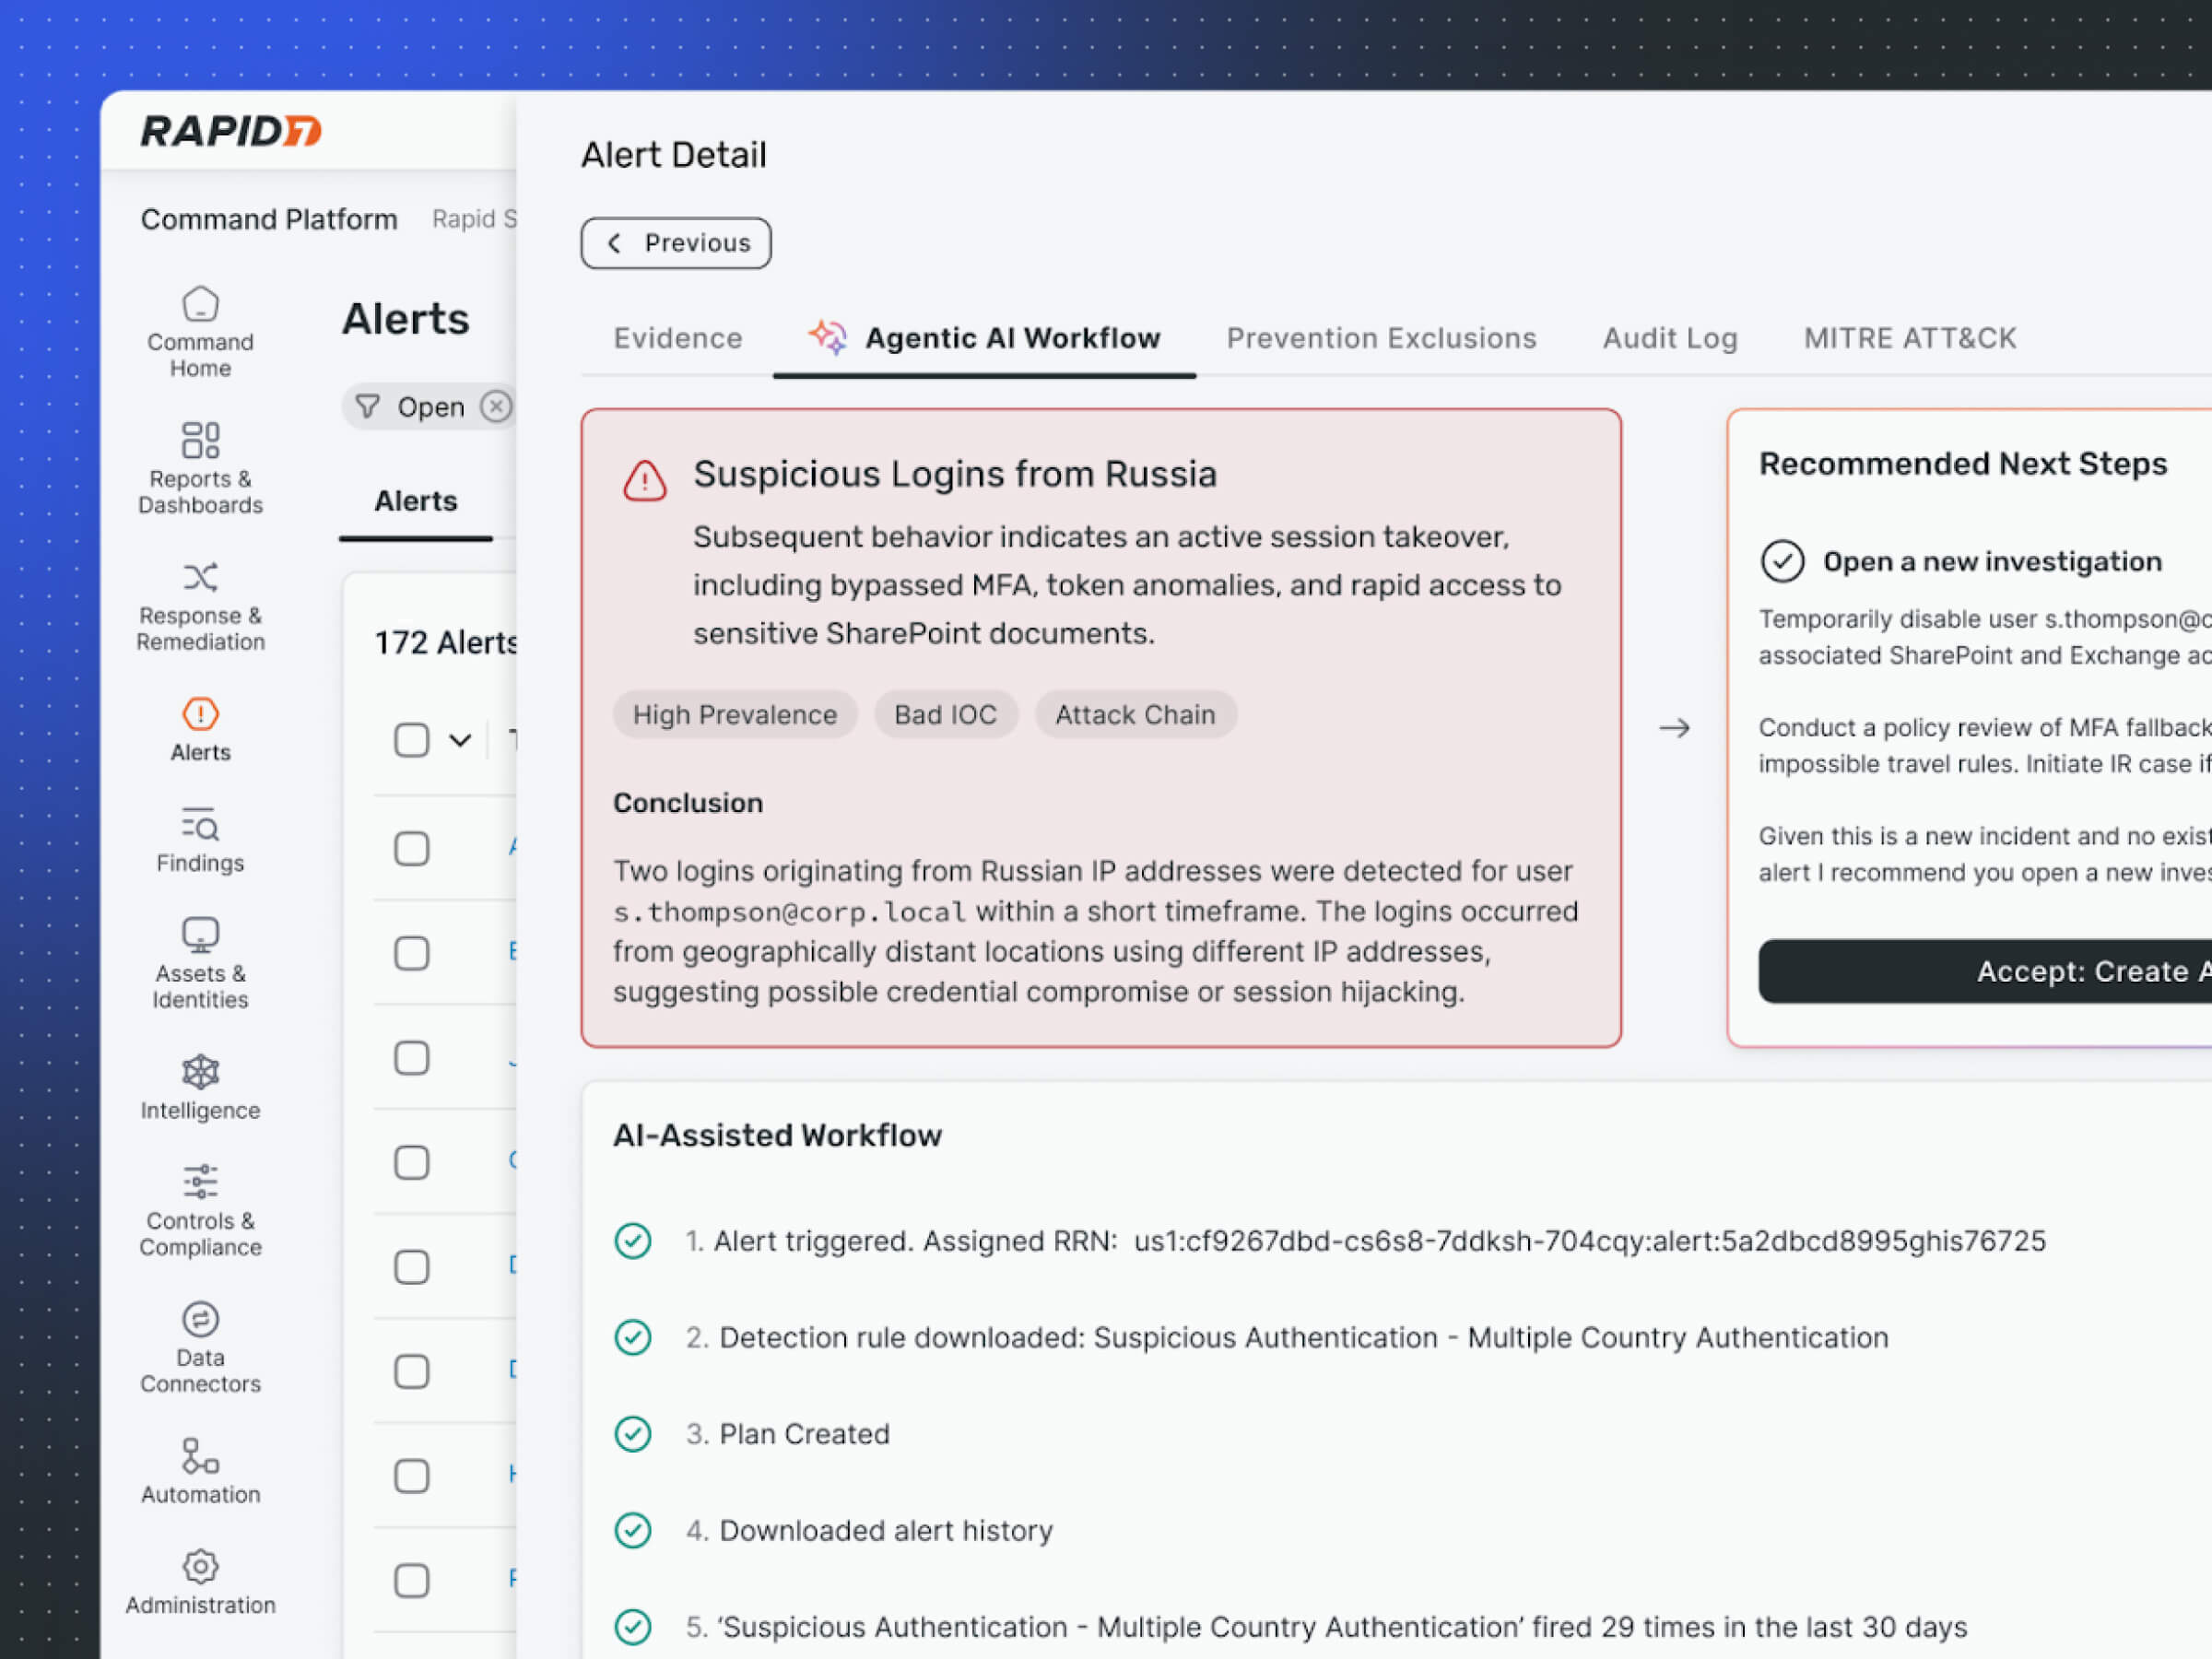Check the second alert row checkbox
This screenshot has height=1659, width=2212.
click(x=411, y=953)
